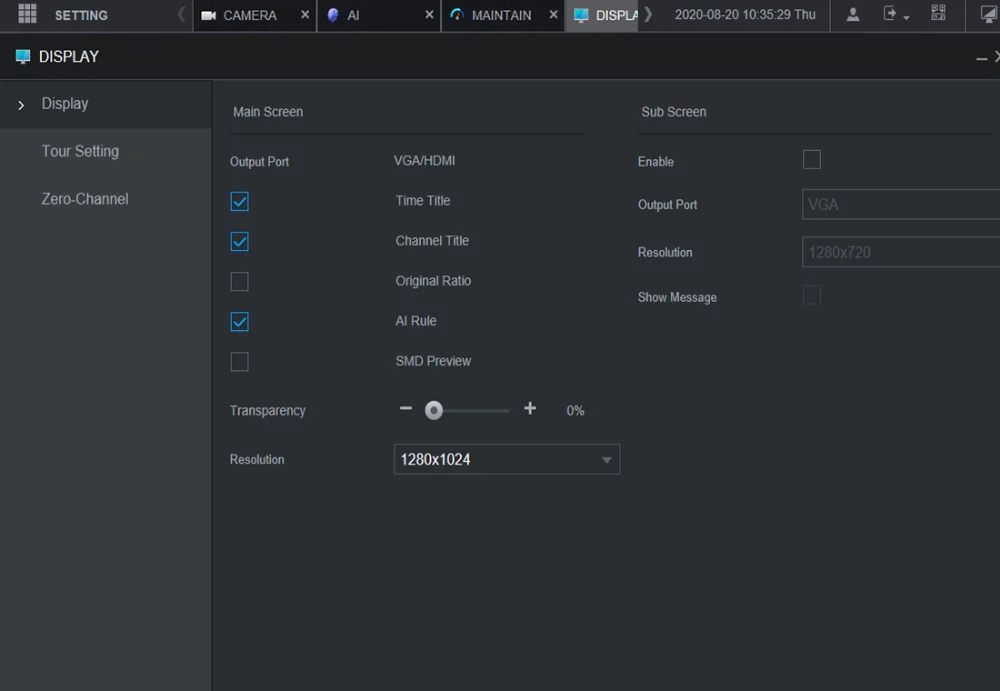Uncheck the Time Title checkbox
The image size is (1000, 691).
[x=239, y=202]
